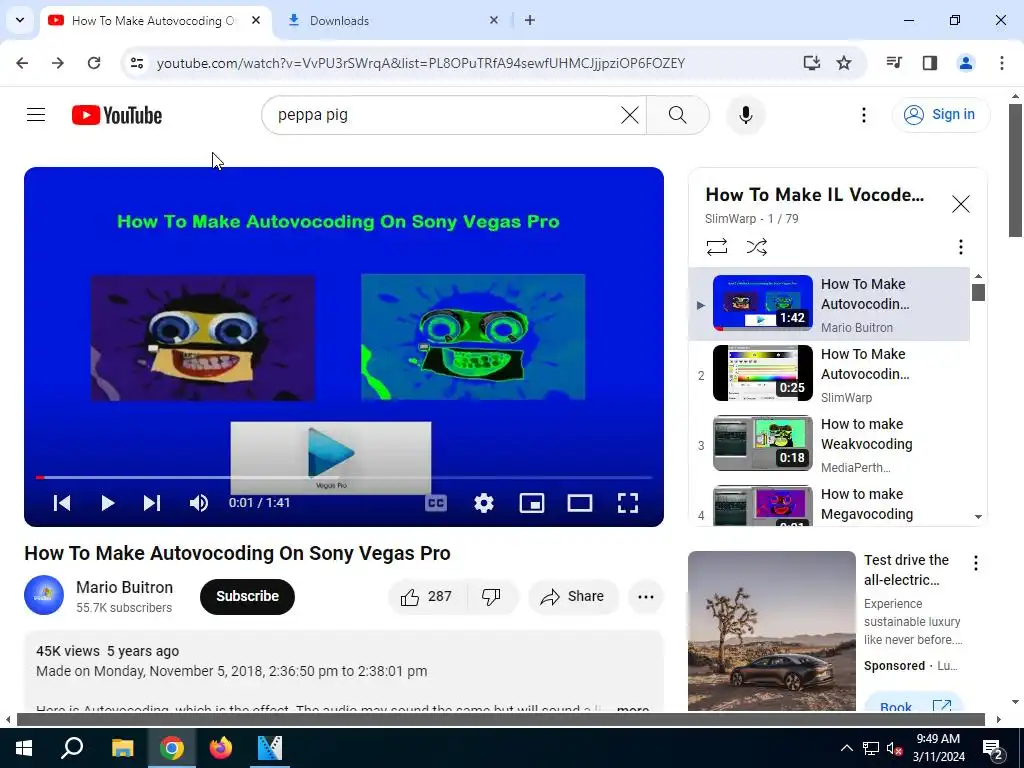Toggle playlist loop
This screenshot has width=1024, height=768.
tap(716, 247)
